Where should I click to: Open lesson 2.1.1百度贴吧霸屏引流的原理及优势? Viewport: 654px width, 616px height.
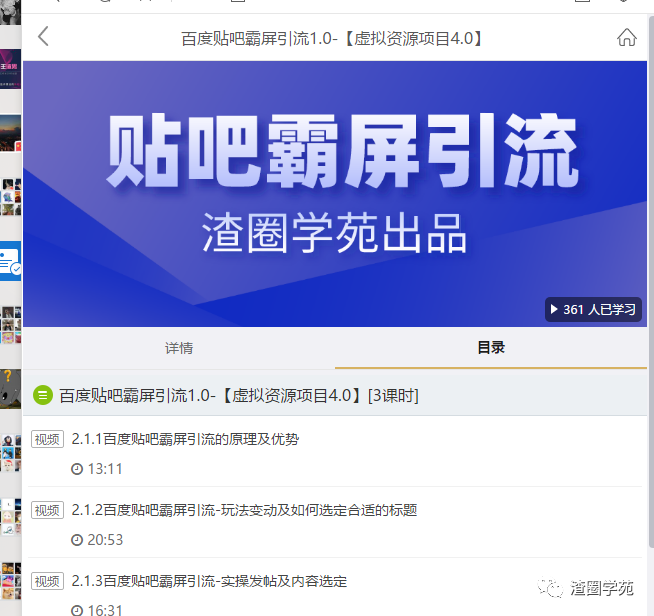click(185, 439)
